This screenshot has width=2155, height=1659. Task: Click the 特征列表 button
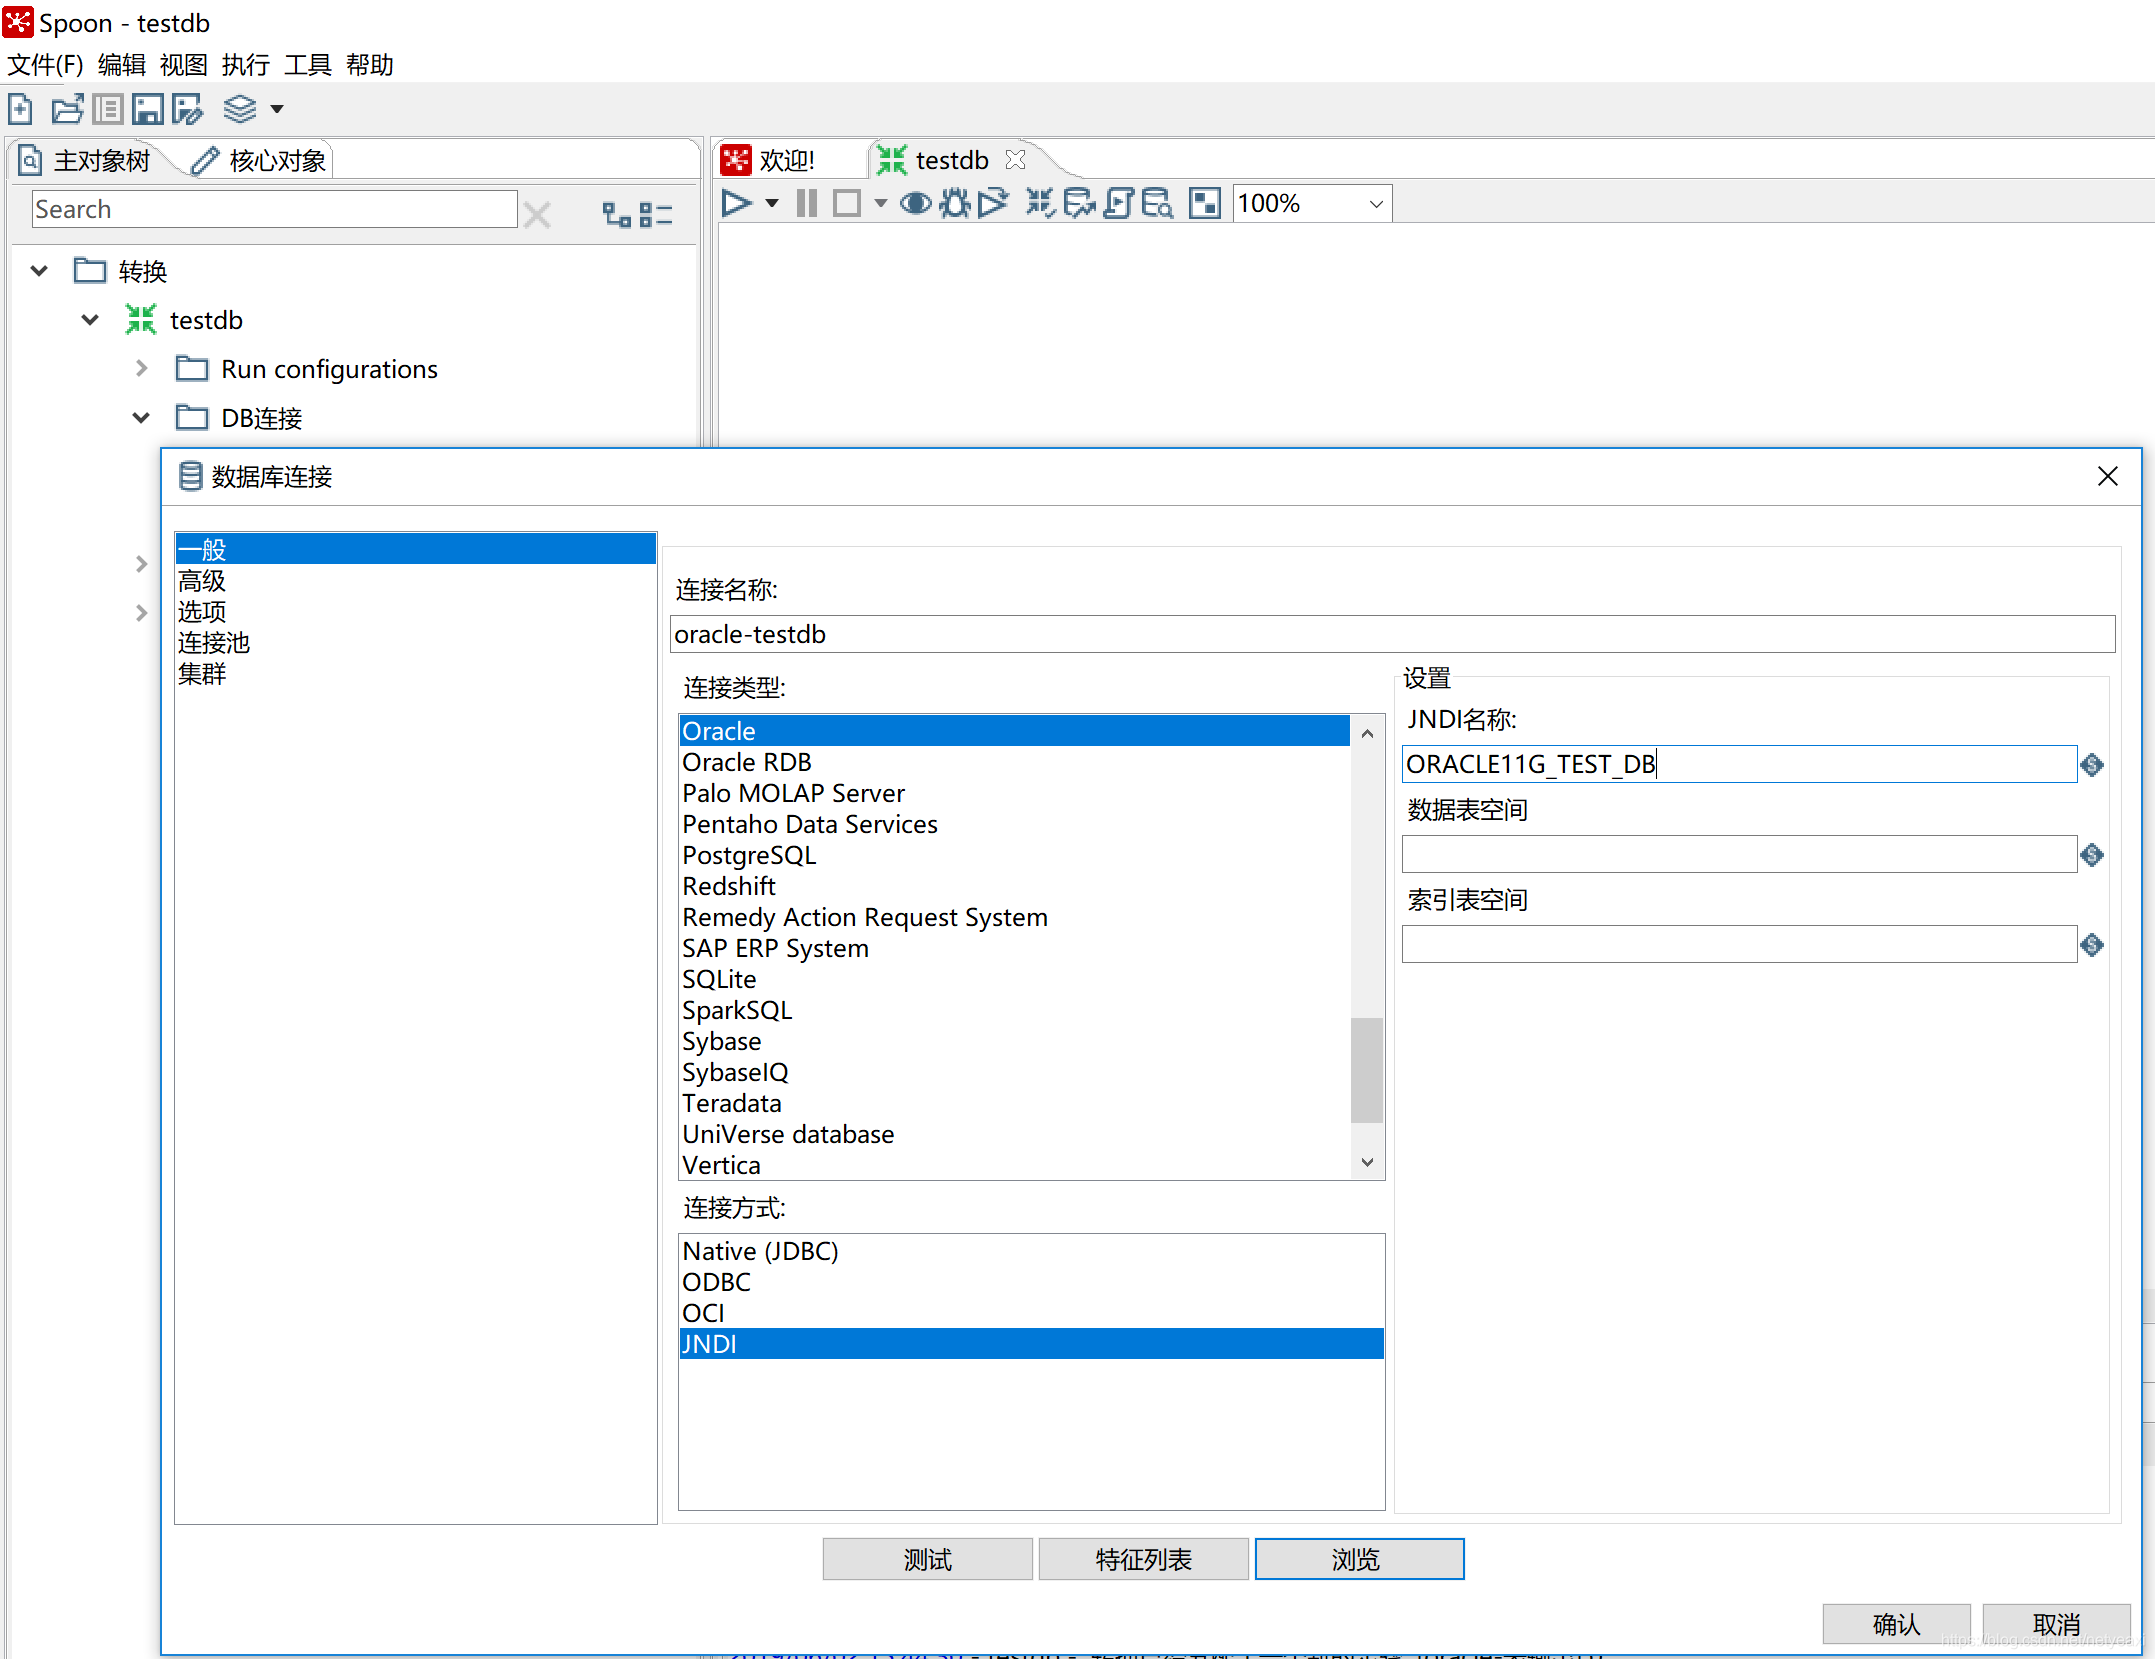tap(1143, 1559)
